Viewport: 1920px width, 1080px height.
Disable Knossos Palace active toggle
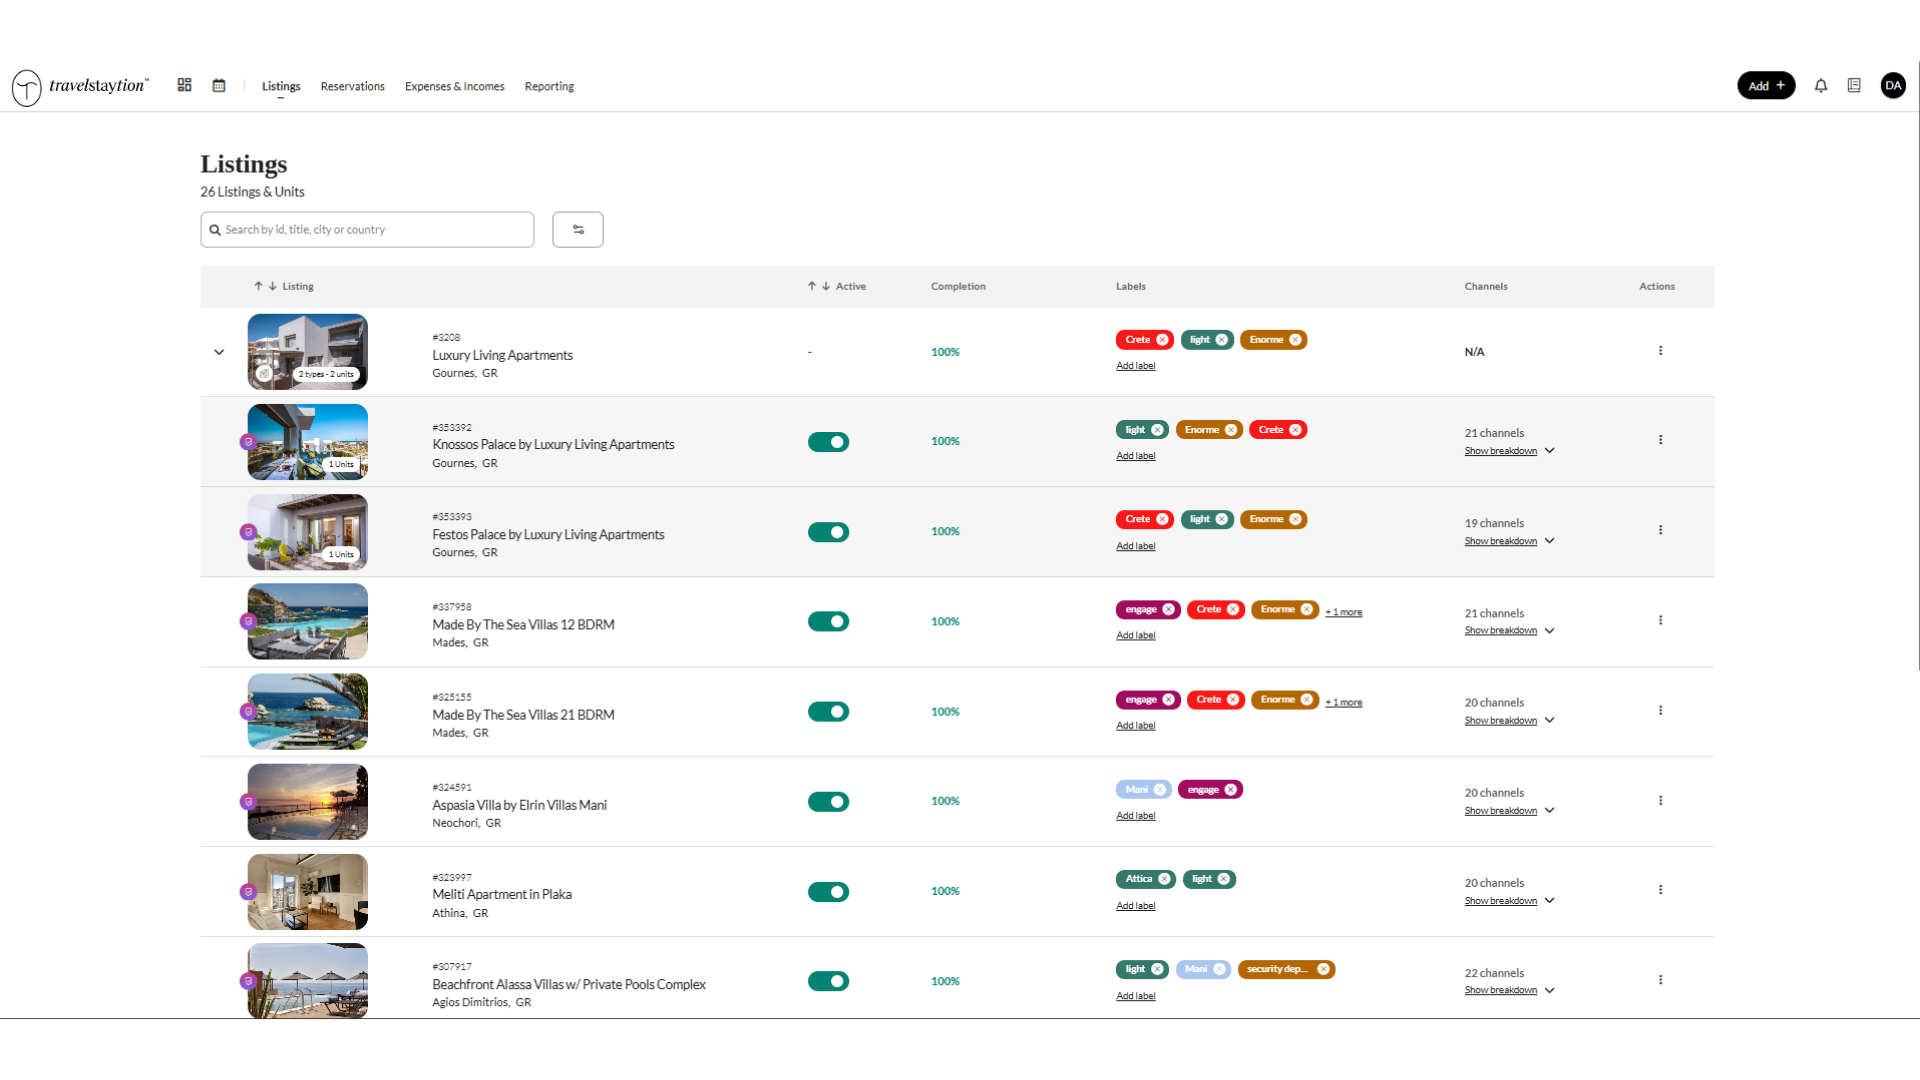(x=828, y=442)
